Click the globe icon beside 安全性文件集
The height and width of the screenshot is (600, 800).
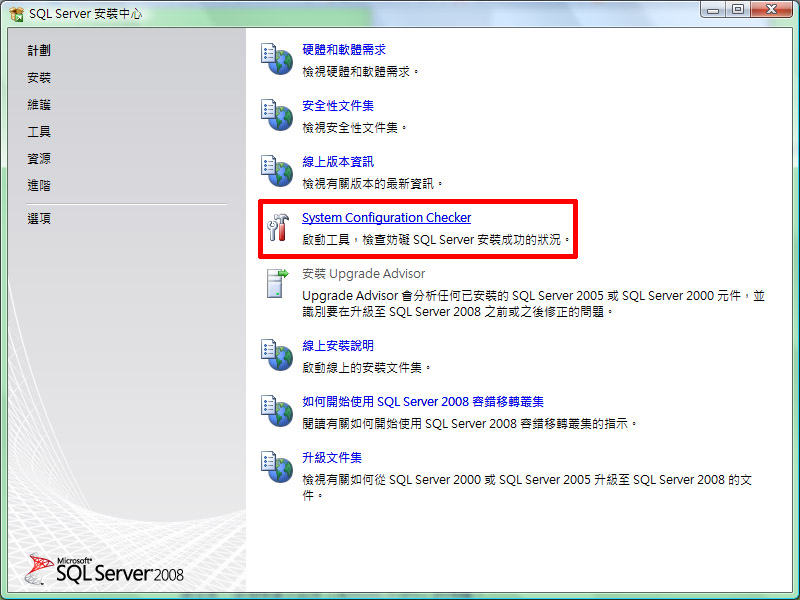[x=277, y=115]
